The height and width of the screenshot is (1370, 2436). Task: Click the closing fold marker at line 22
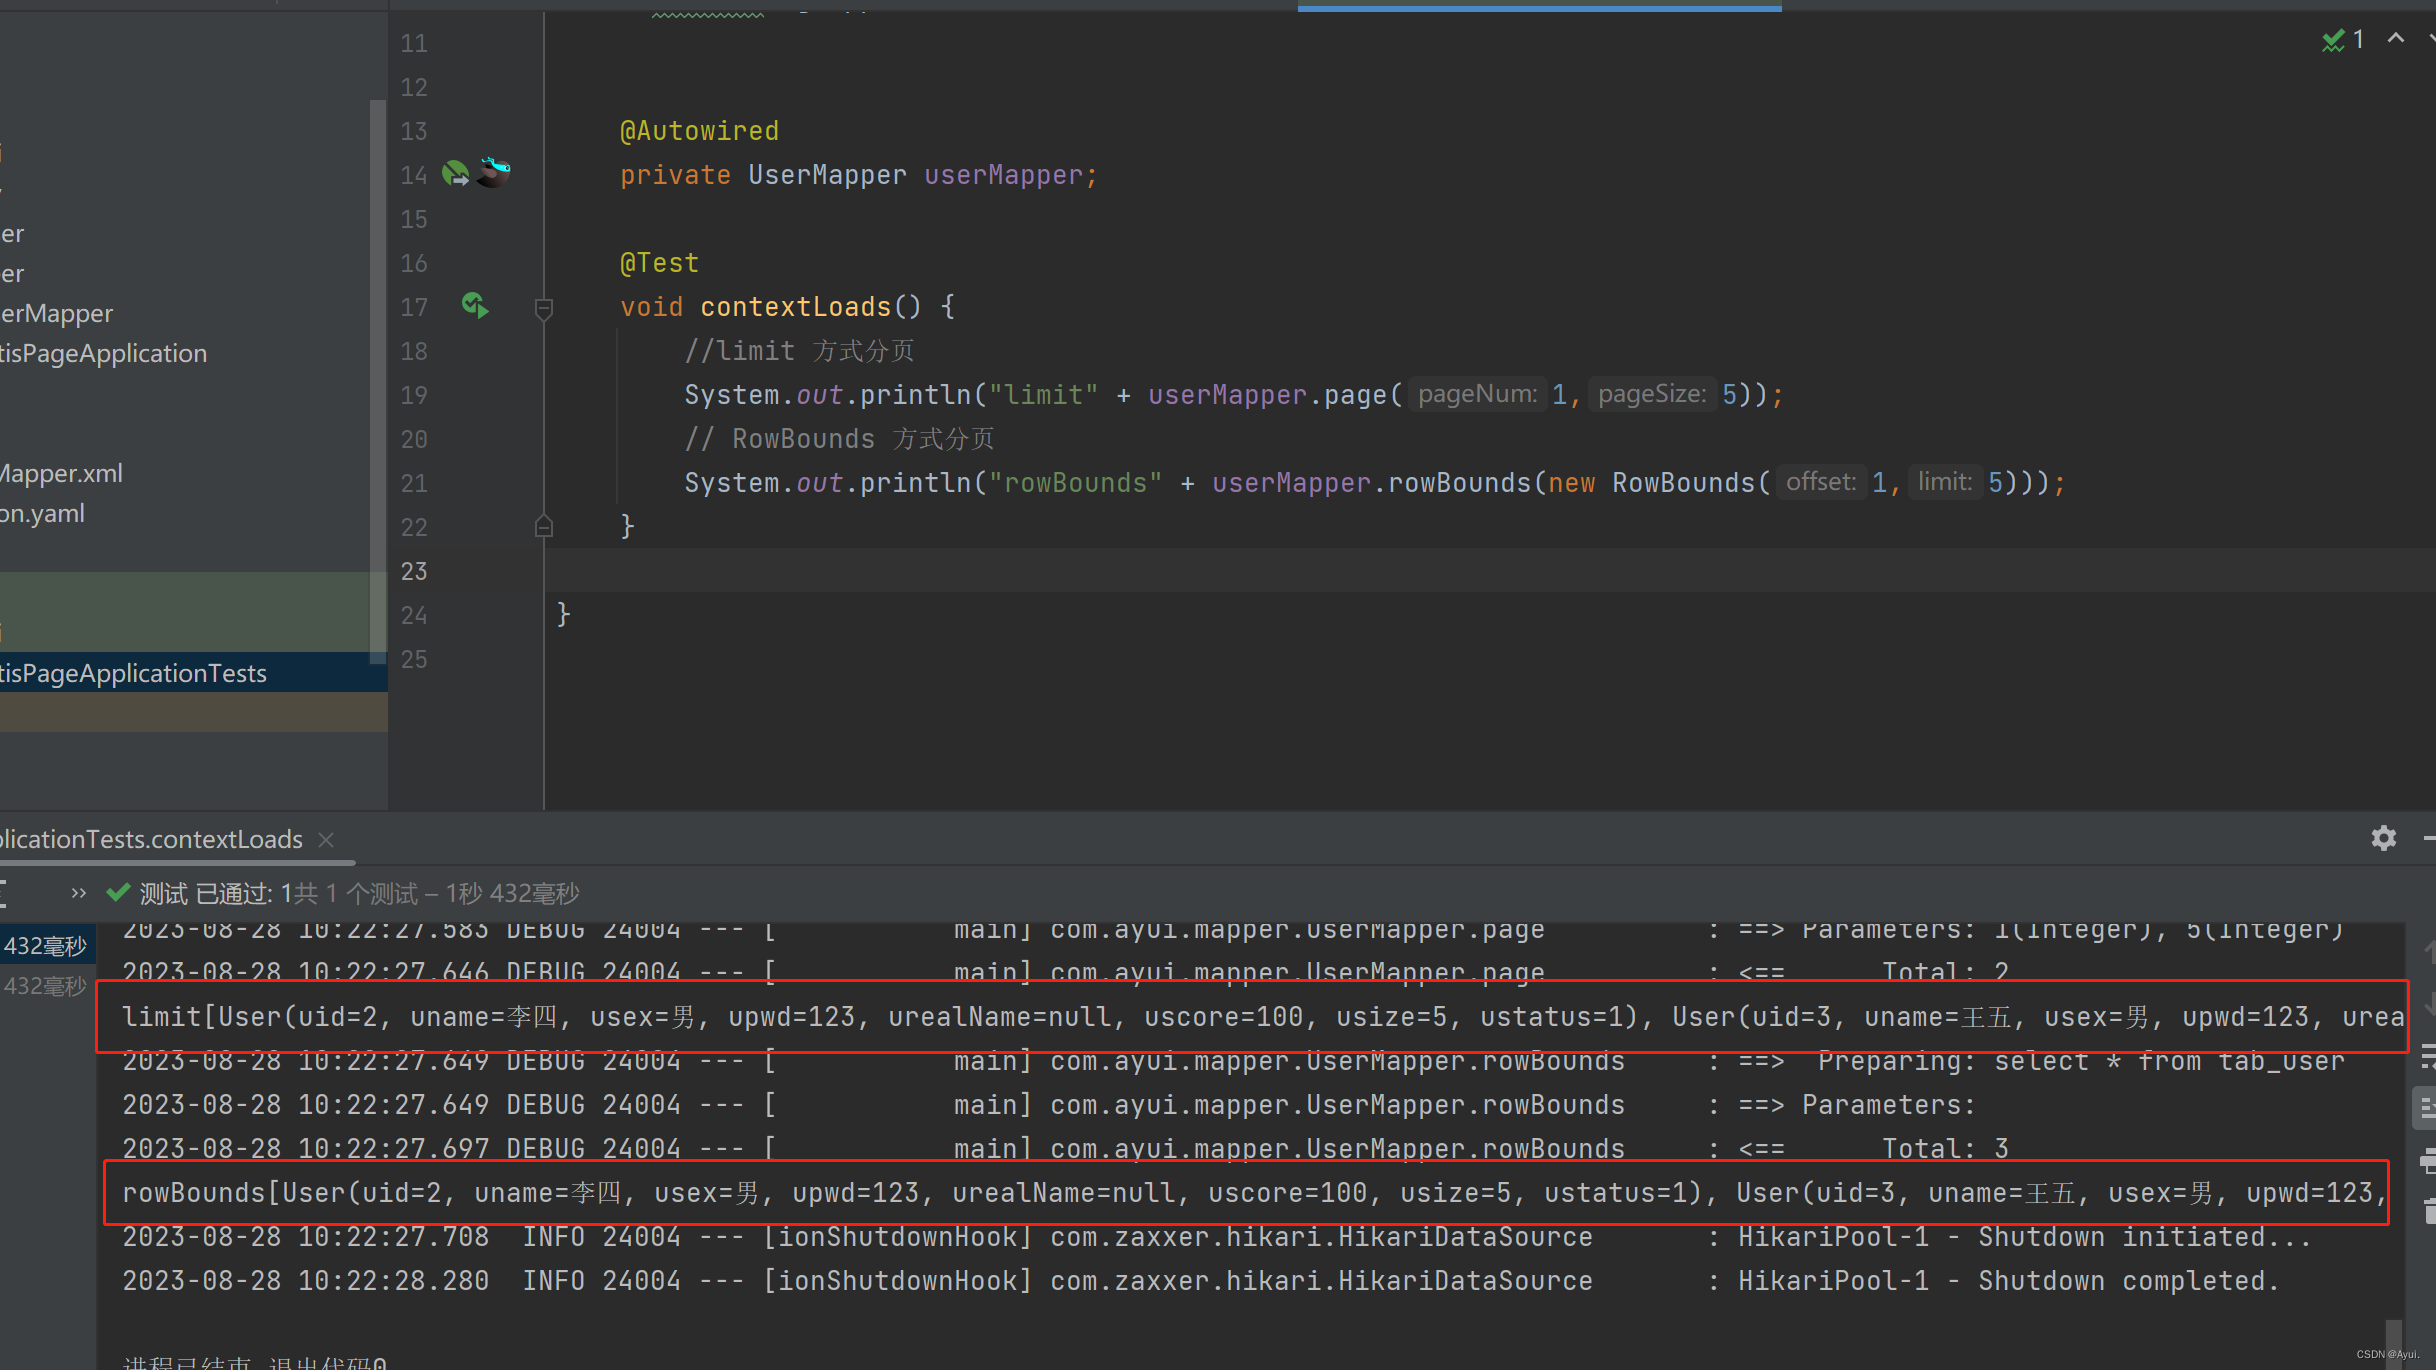click(544, 526)
